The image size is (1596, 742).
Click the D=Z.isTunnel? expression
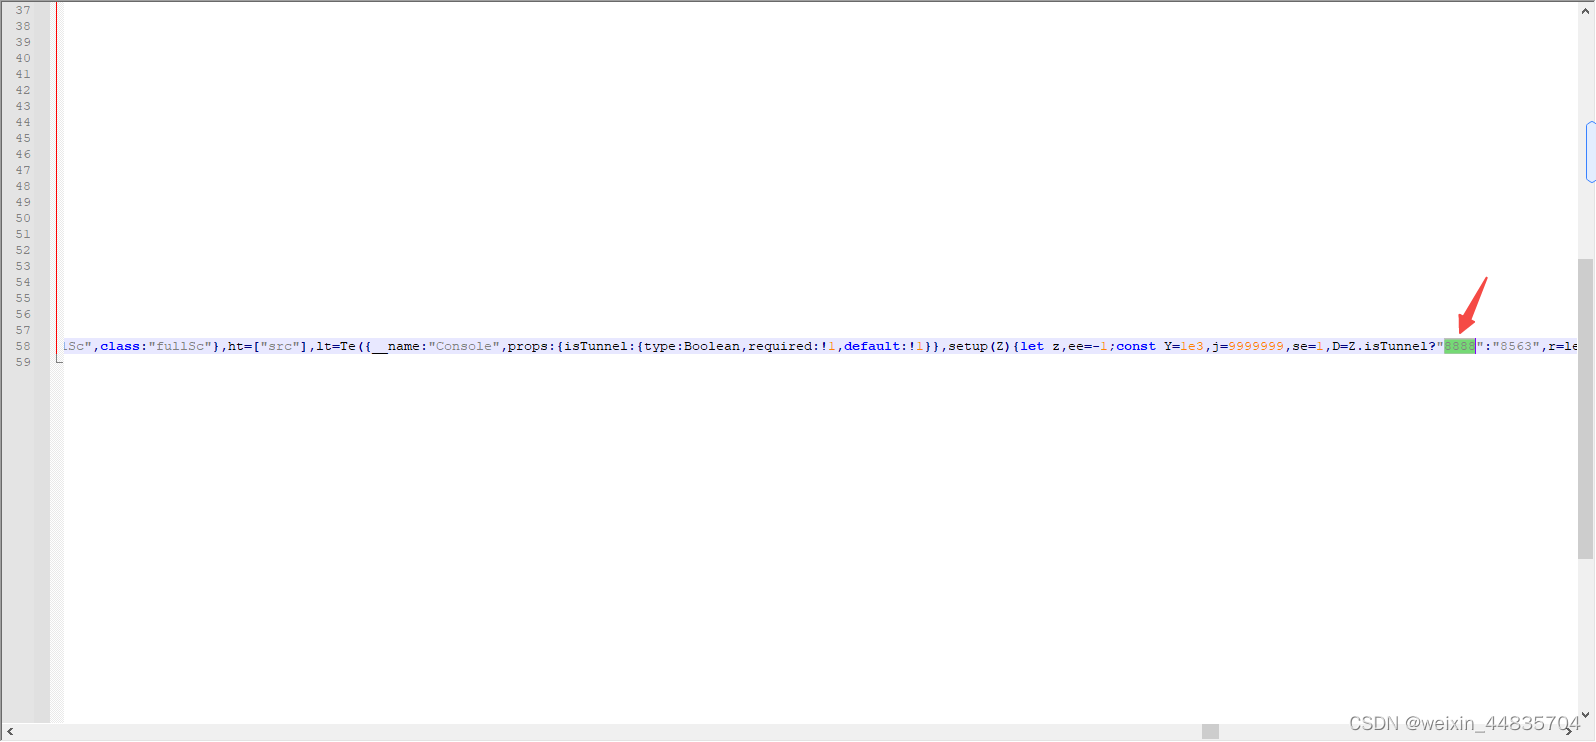point(1384,346)
